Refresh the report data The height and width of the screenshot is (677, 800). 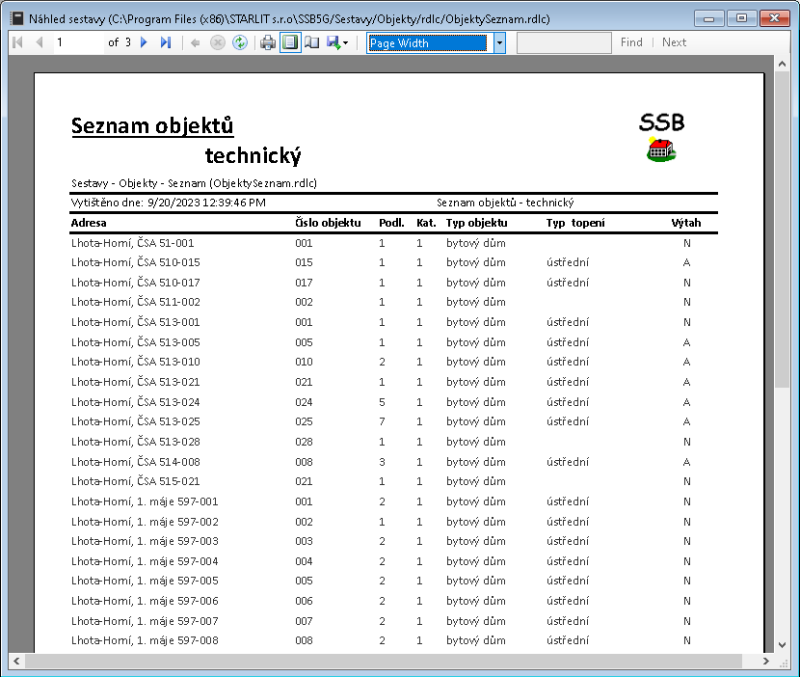[237, 42]
